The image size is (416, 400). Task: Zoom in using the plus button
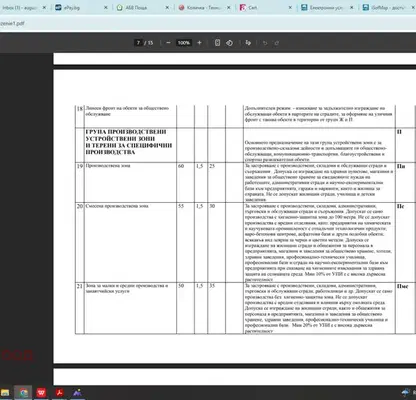point(199,43)
